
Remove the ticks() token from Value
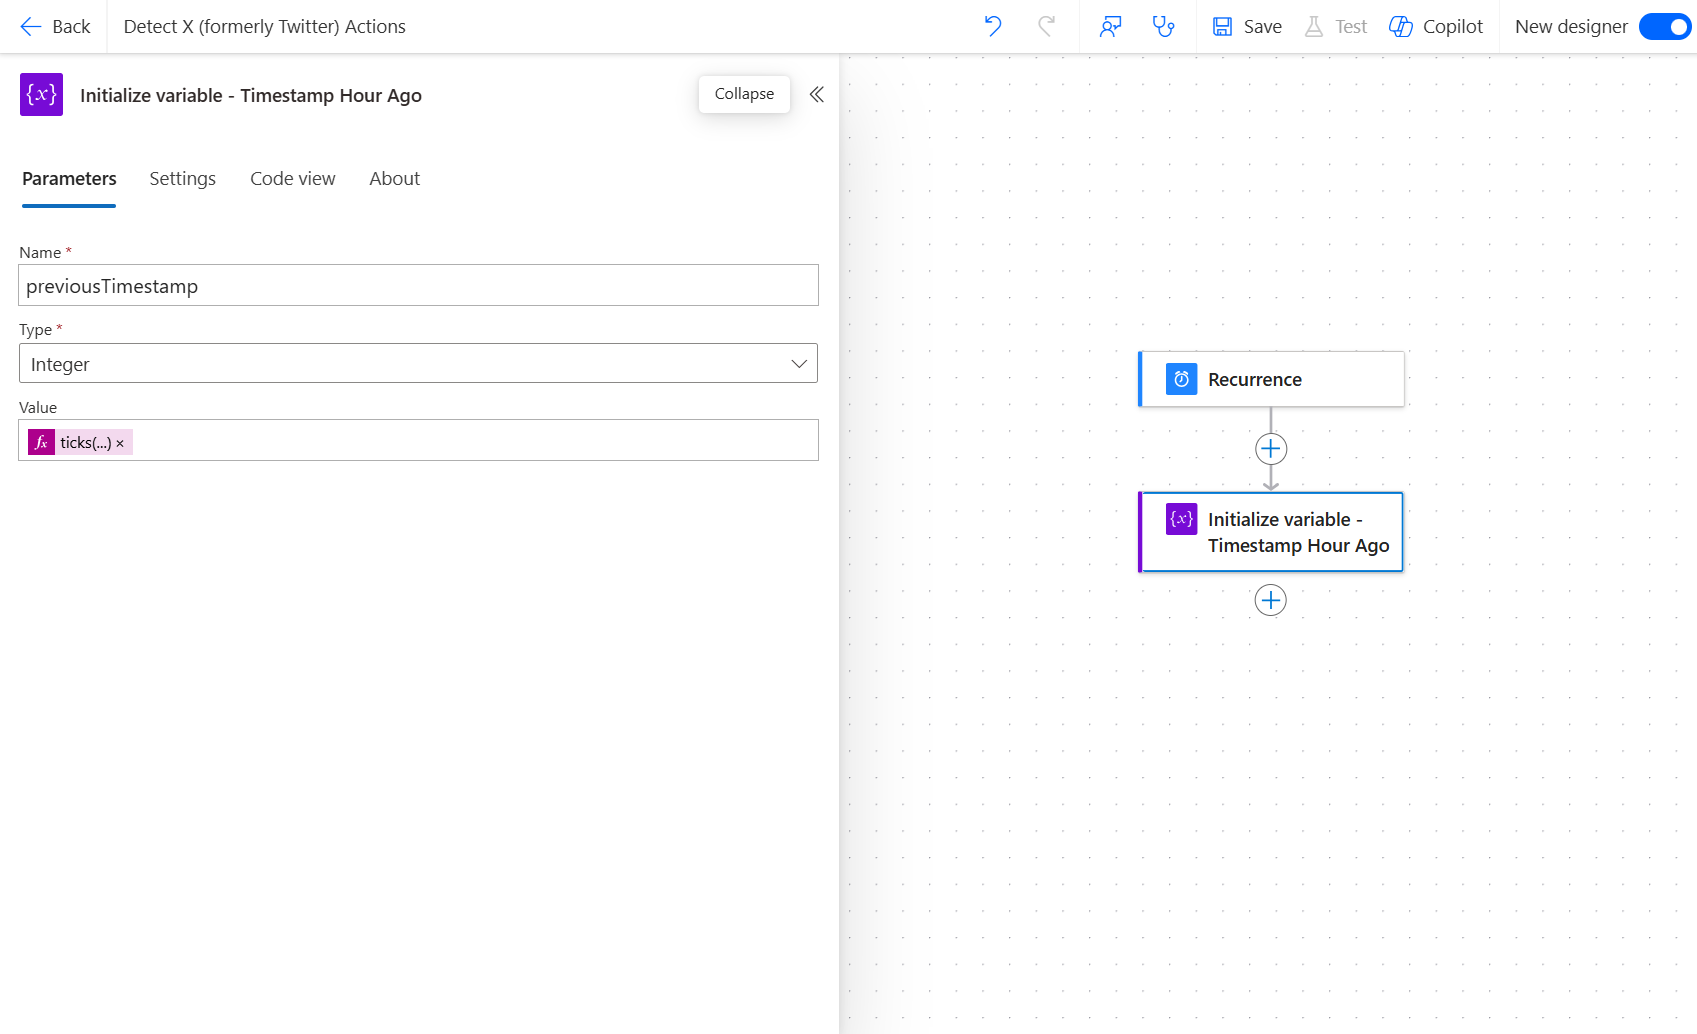coord(119,442)
